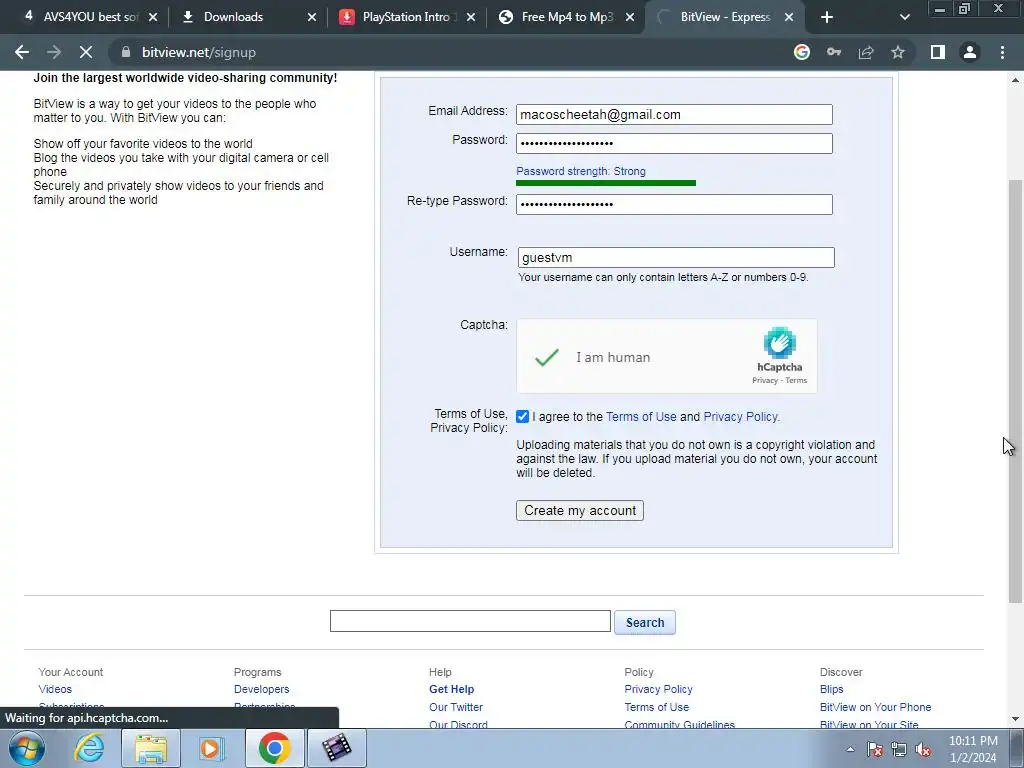The height and width of the screenshot is (768, 1024).
Task: Expand the tab search chevron
Action: pyautogui.click(x=904, y=17)
